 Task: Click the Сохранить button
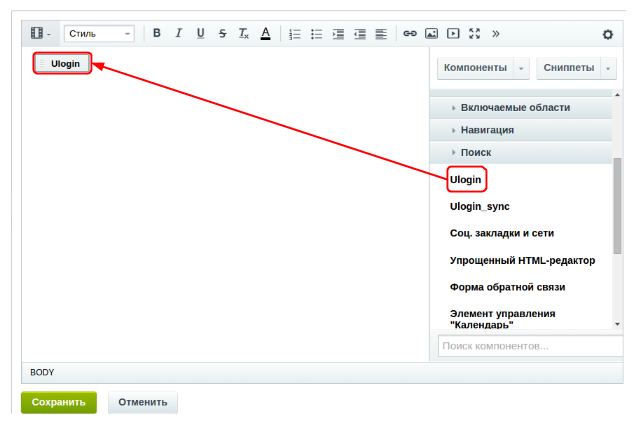[59, 402]
